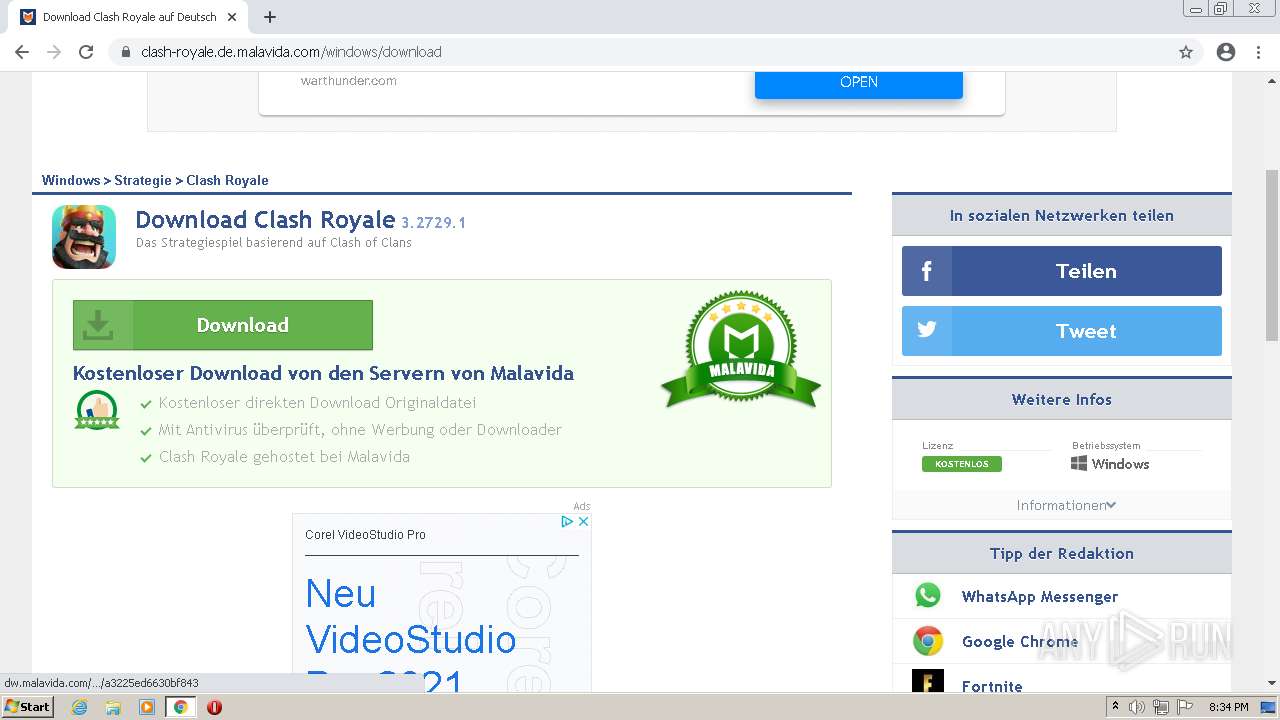The width and height of the screenshot is (1280, 720).
Task: Launch Internet Explorer from the taskbar
Action: [x=79, y=707]
